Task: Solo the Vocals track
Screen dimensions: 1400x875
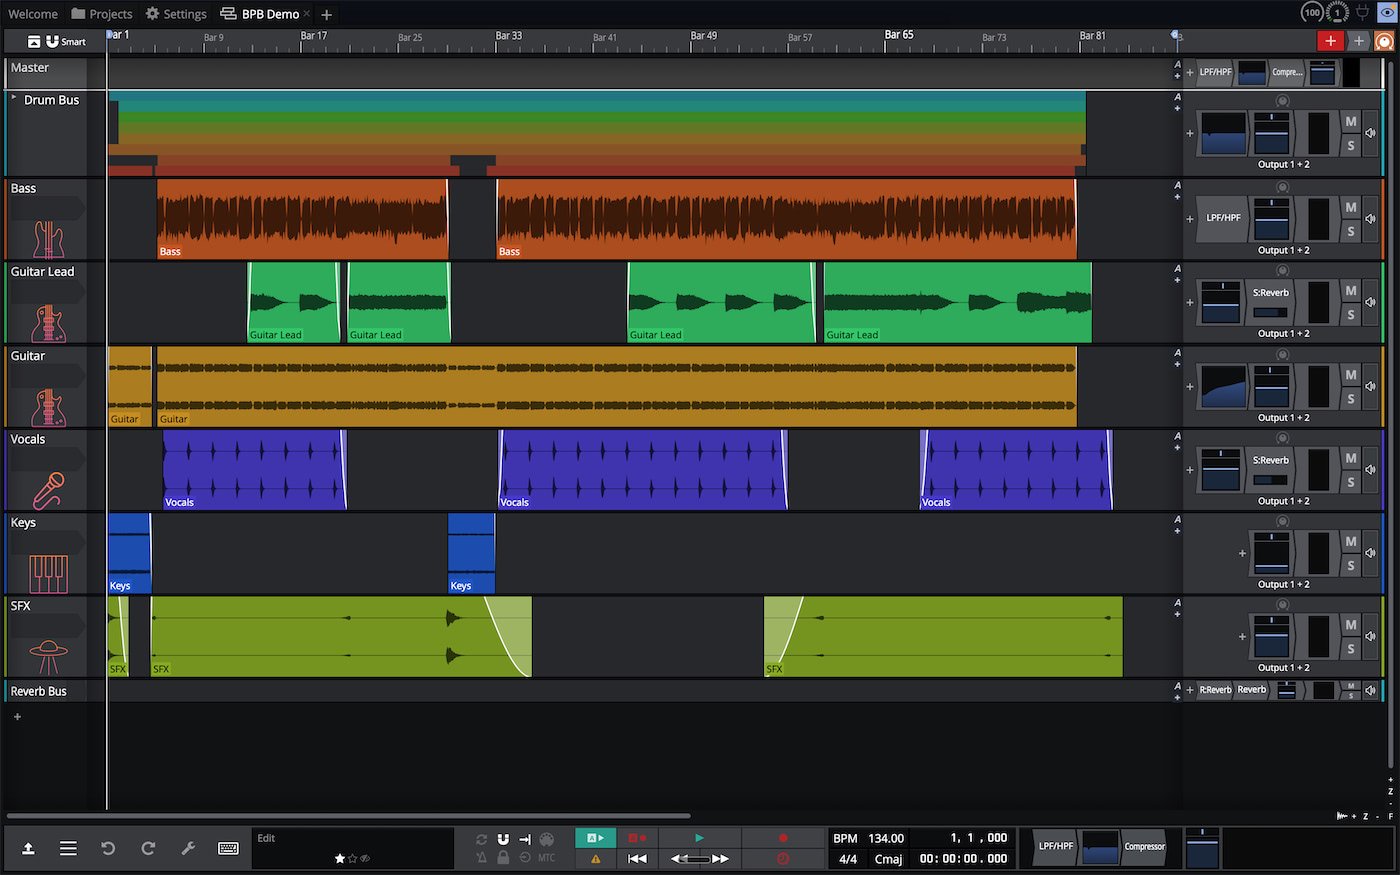Action: (1351, 482)
